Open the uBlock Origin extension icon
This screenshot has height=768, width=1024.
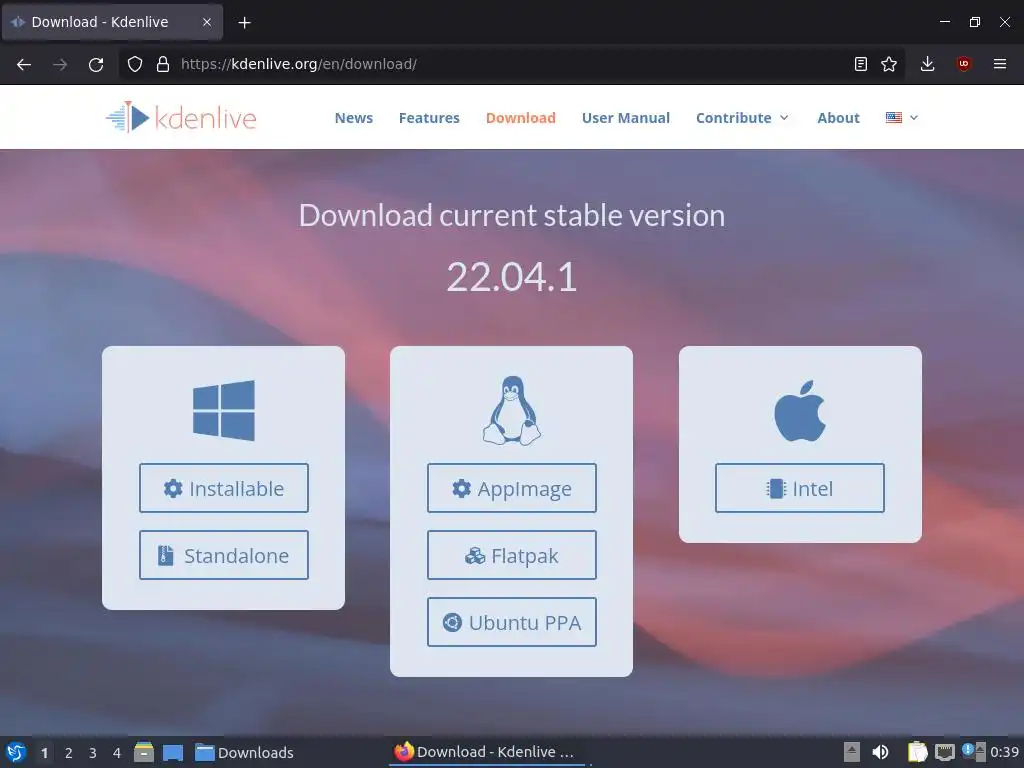click(x=964, y=64)
